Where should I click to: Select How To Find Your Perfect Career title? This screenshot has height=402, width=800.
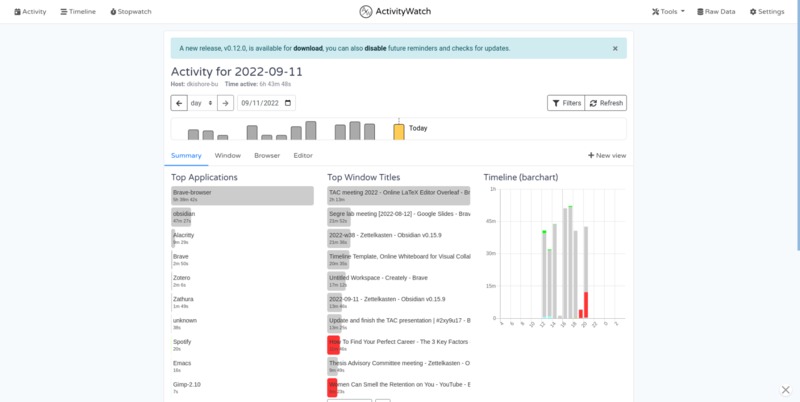398,345
